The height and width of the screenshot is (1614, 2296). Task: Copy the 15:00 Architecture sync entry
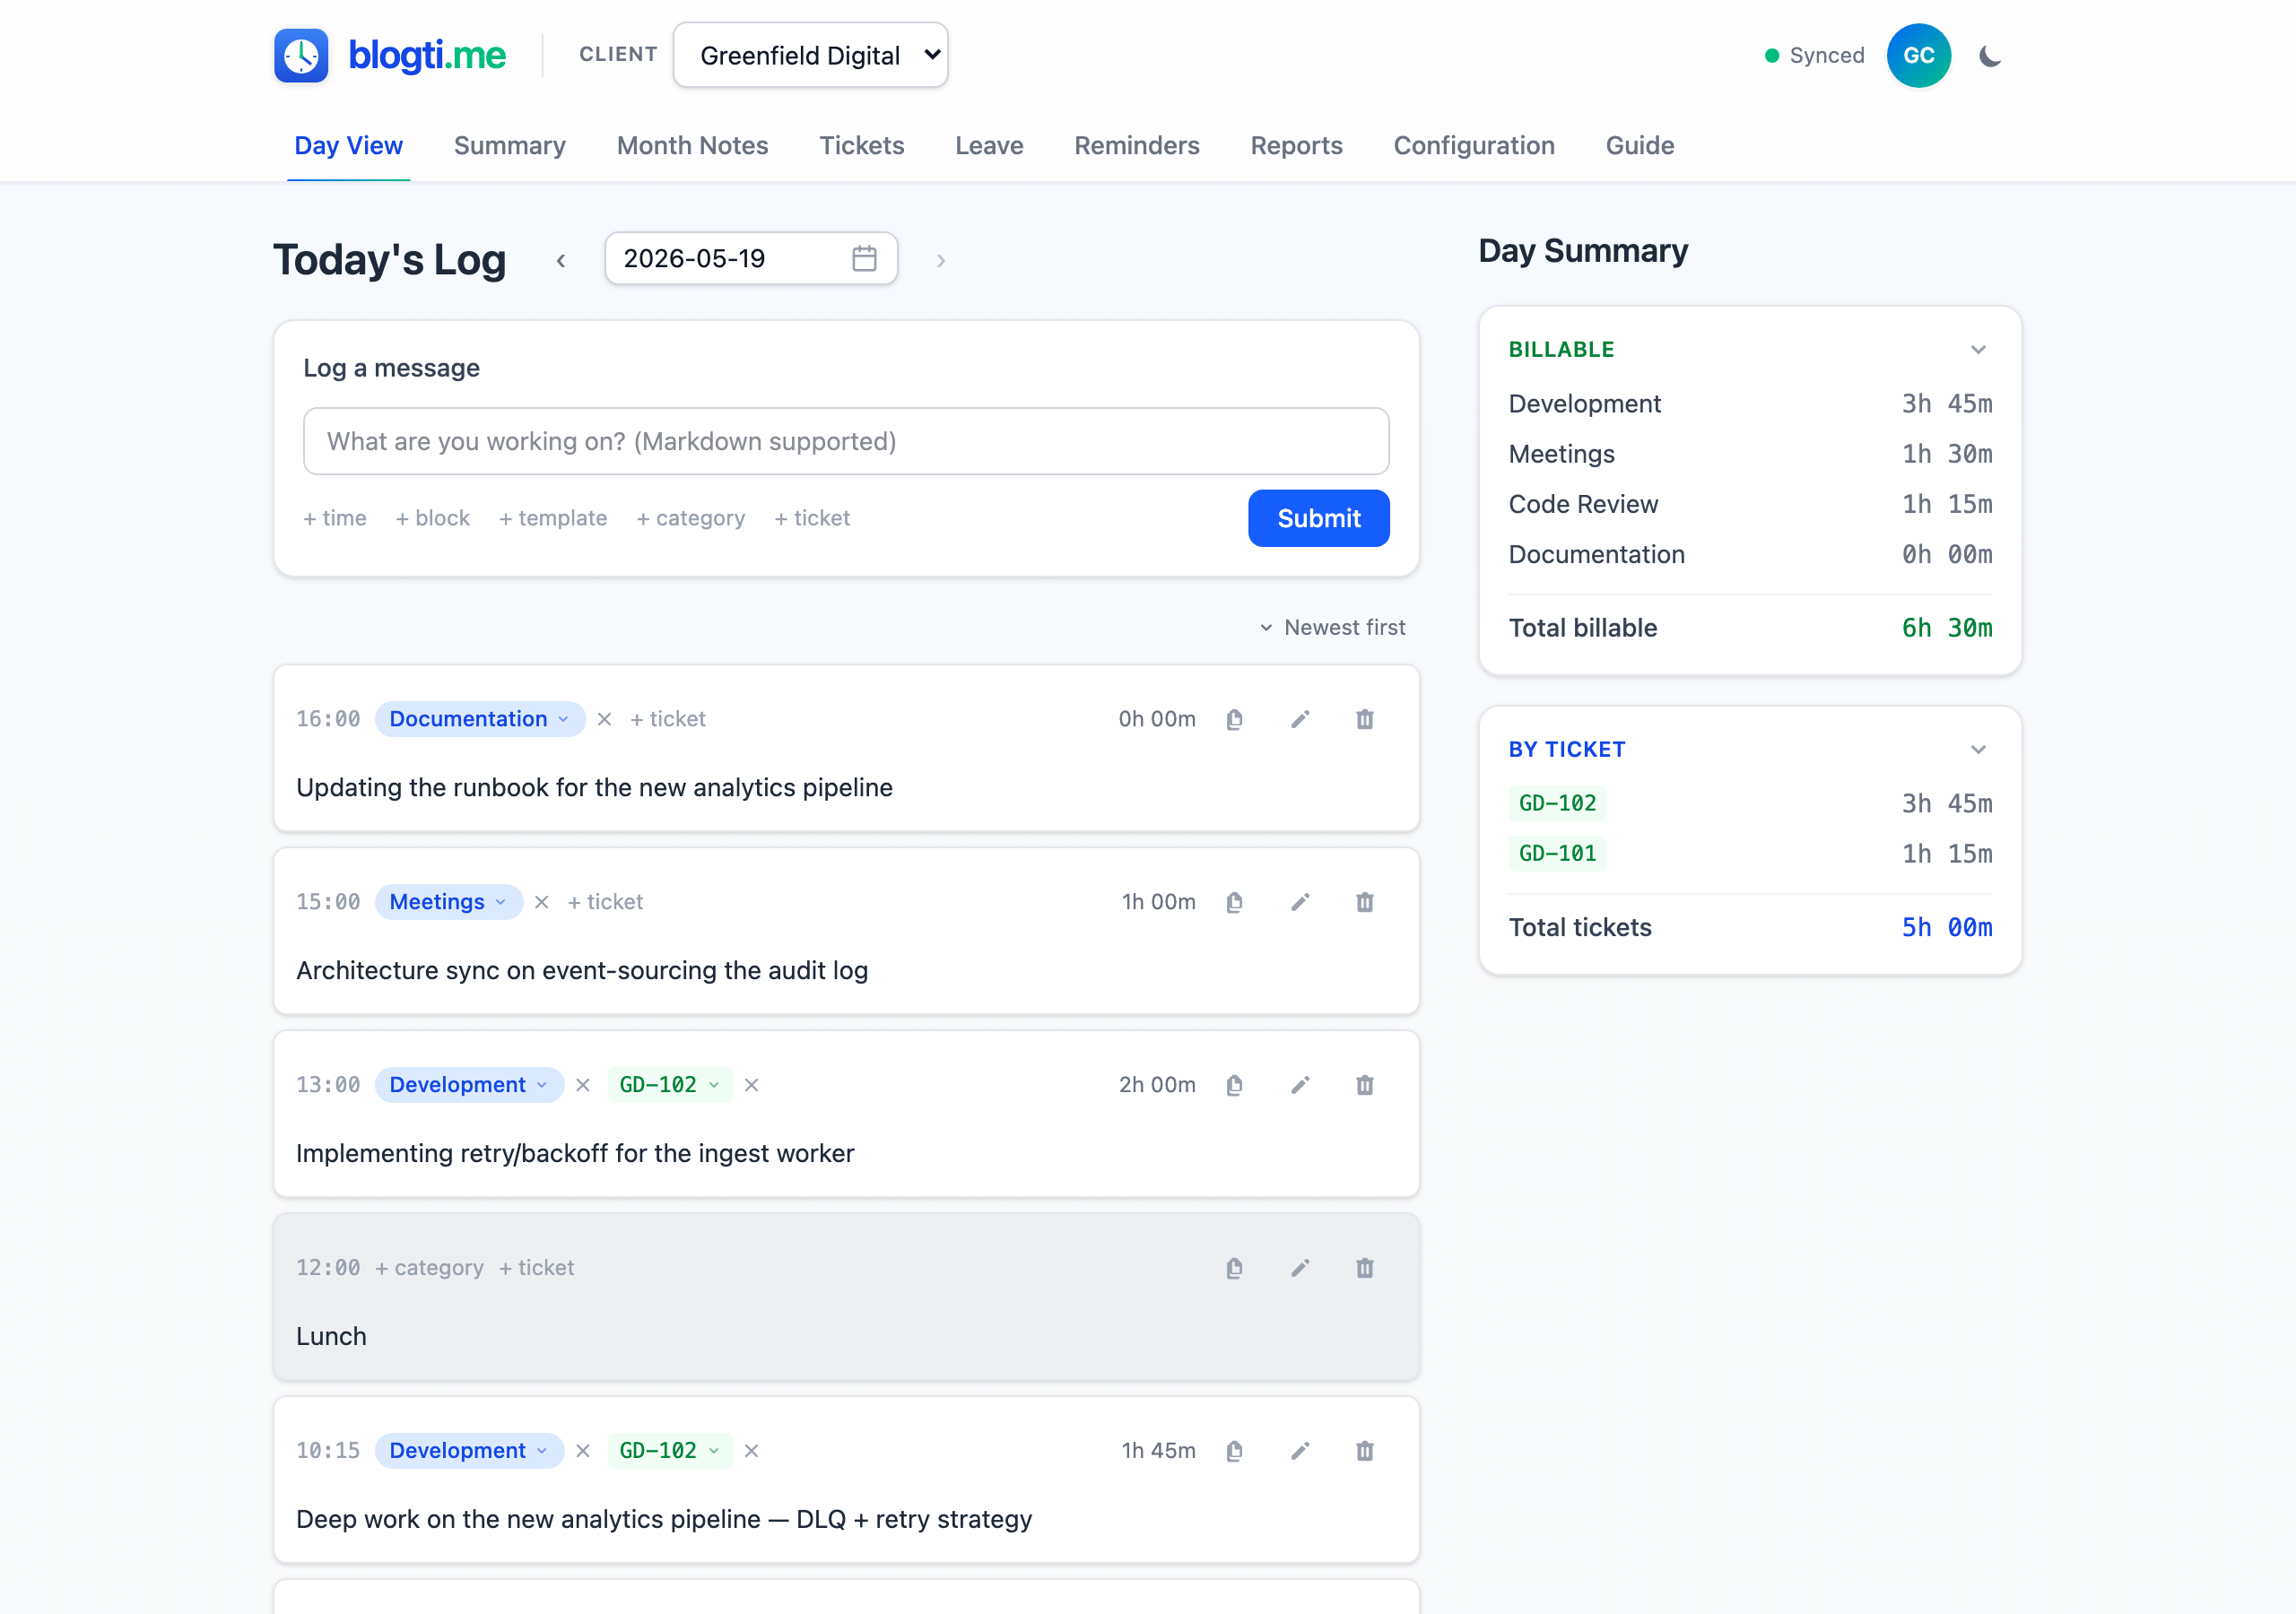1234,902
